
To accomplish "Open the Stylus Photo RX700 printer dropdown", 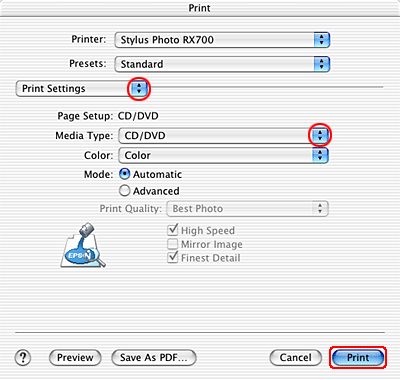I will [x=222, y=40].
